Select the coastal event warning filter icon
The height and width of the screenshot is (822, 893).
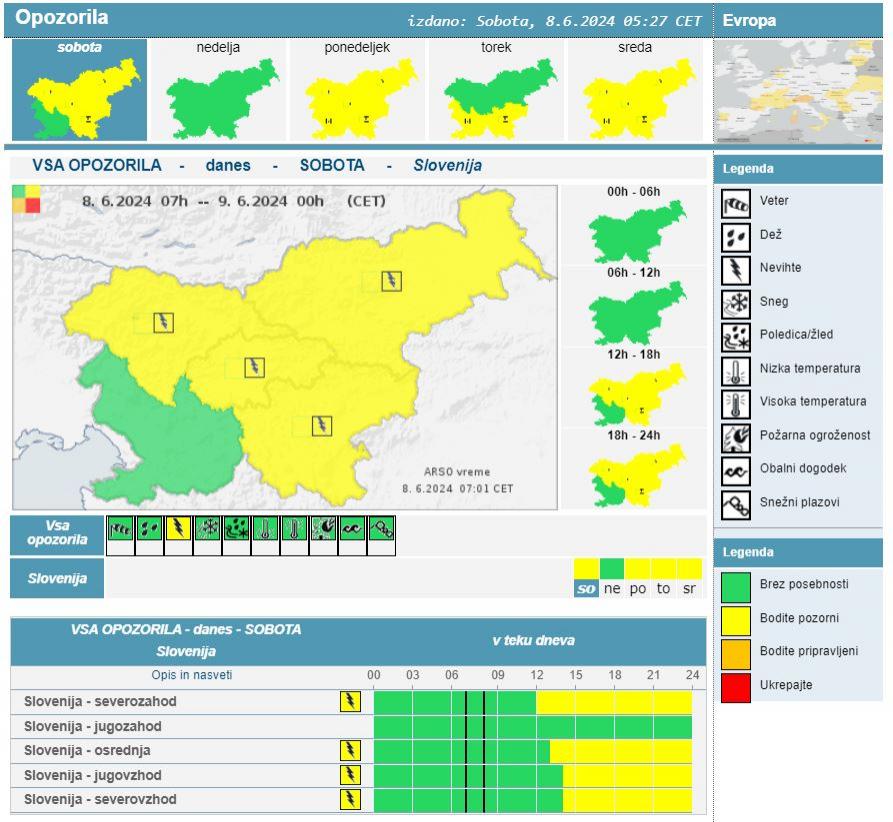tap(352, 529)
